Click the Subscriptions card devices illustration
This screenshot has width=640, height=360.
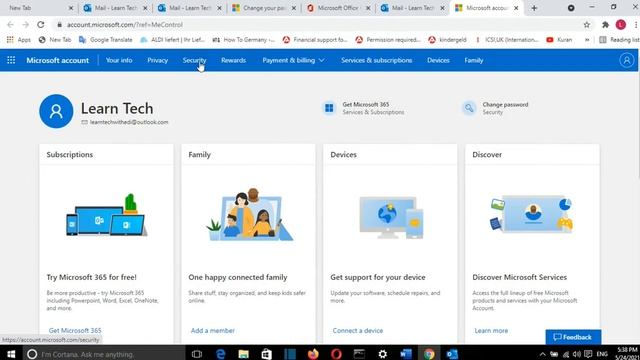pyautogui.click(x=106, y=215)
